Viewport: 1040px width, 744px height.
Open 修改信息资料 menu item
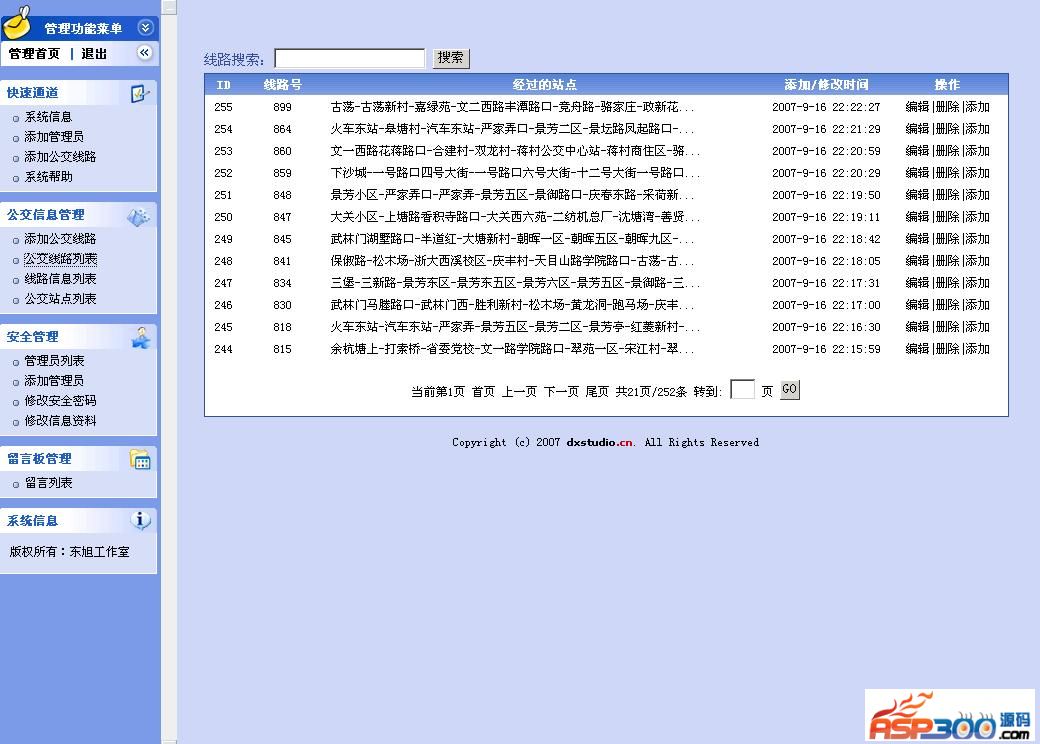(x=60, y=420)
